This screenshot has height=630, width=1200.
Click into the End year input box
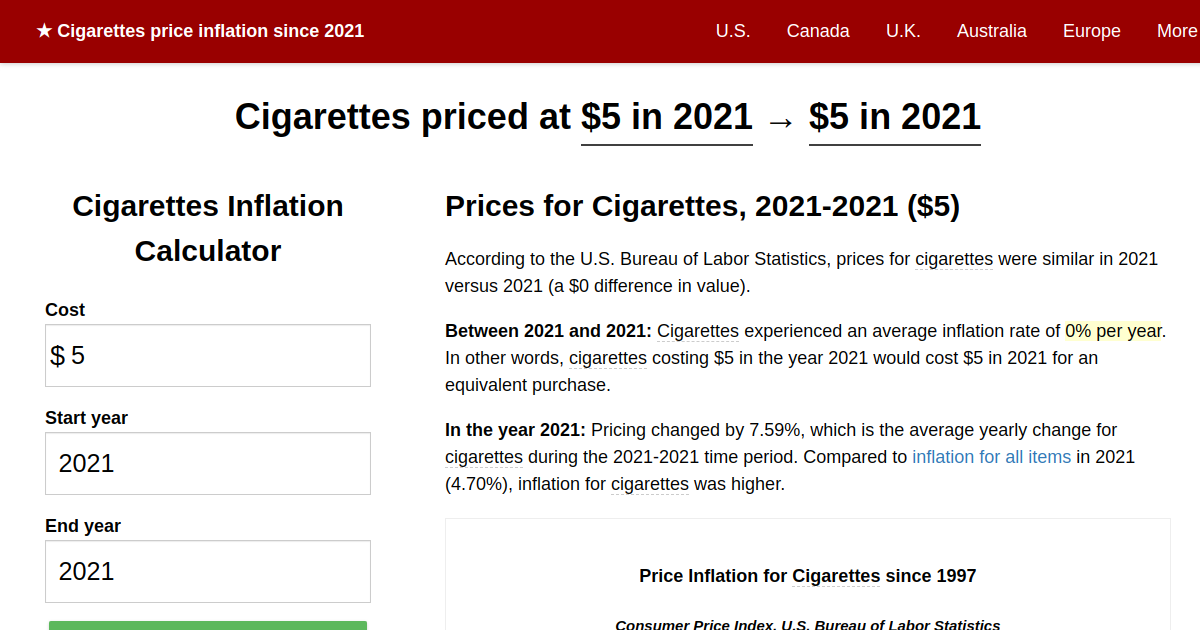coord(207,571)
